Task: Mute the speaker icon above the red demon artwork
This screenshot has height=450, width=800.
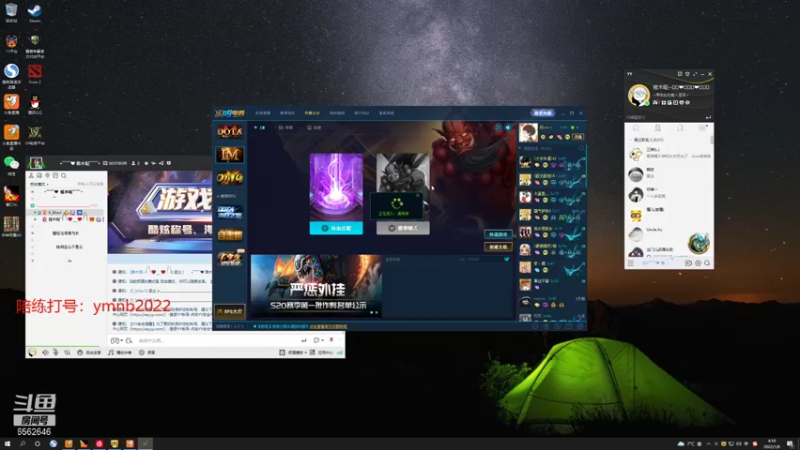Action: coord(508,128)
